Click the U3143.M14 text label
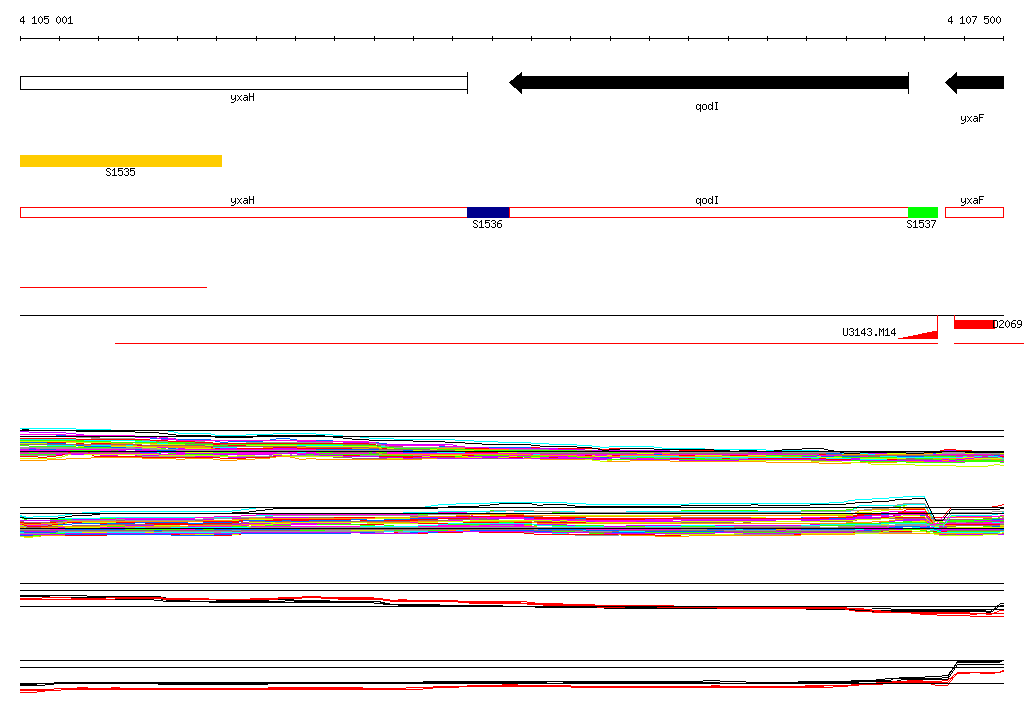 point(869,333)
